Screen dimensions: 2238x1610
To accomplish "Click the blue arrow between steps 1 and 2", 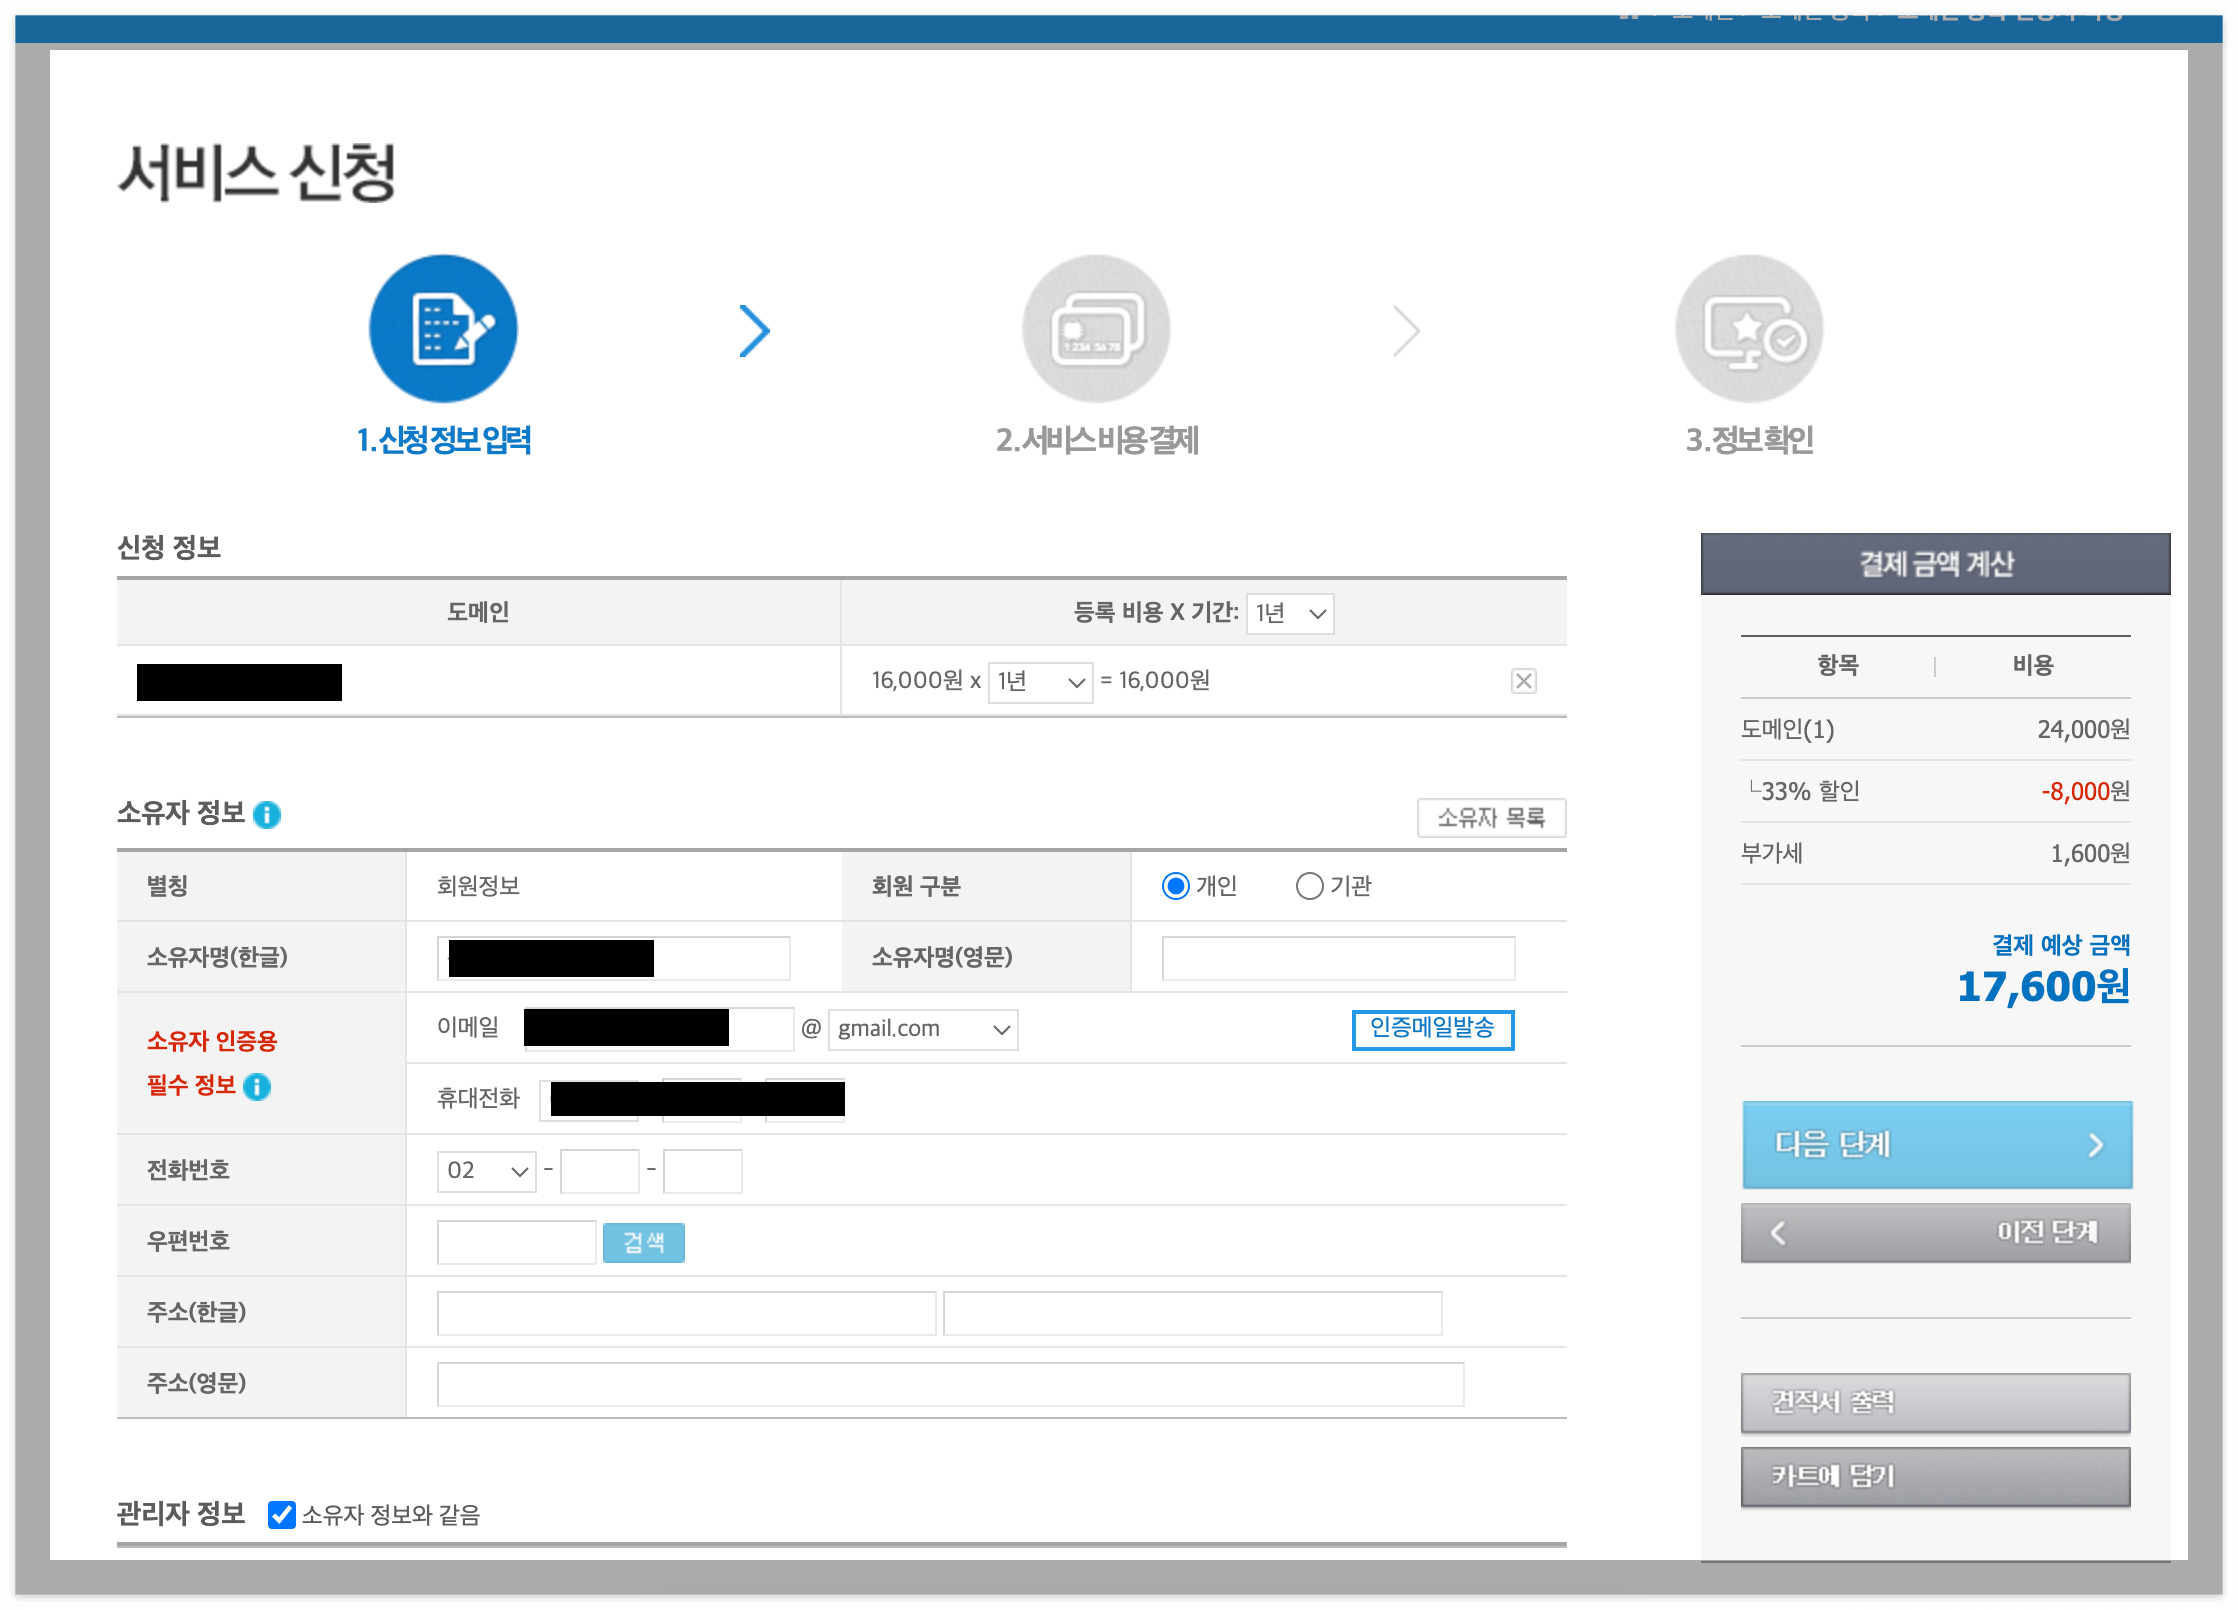I will [754, 331].
